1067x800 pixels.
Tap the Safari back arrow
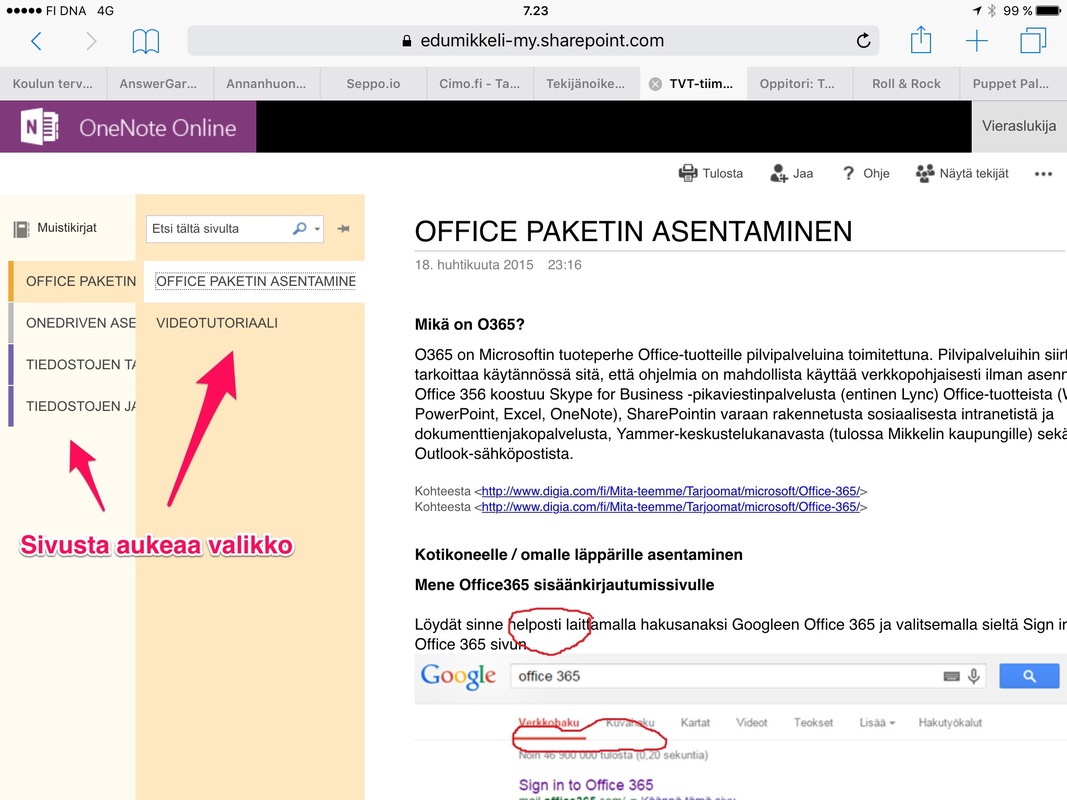[x=37, y=41]
